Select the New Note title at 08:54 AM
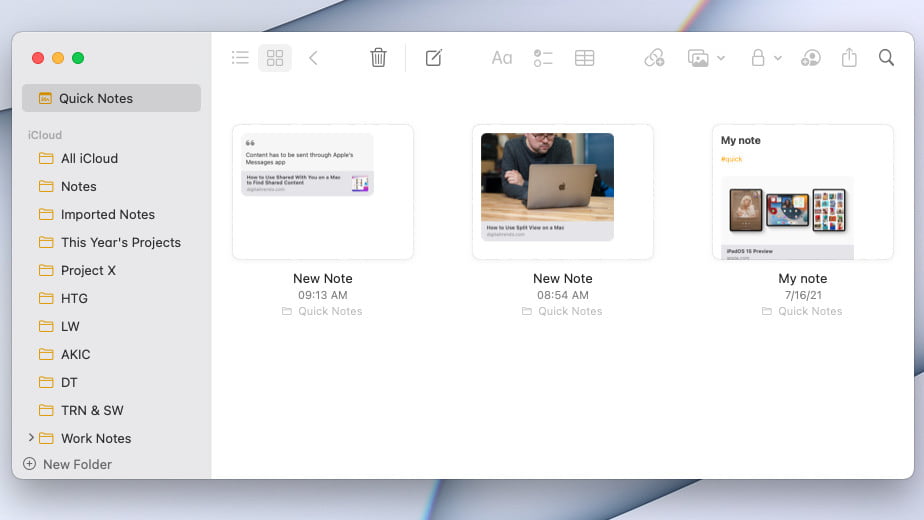 [x=563, y=278]
